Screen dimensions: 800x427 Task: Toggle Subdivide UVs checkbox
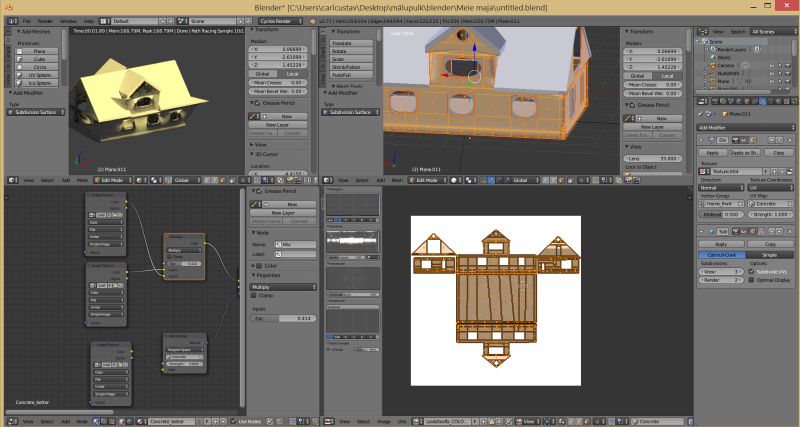(x=752, y=272)
